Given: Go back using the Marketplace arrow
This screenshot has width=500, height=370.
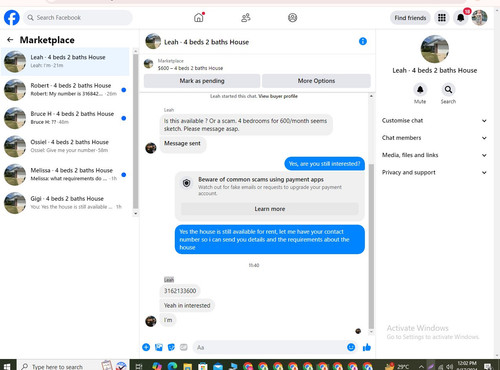Looking at the screenshot, I should [x=10, y=40].
